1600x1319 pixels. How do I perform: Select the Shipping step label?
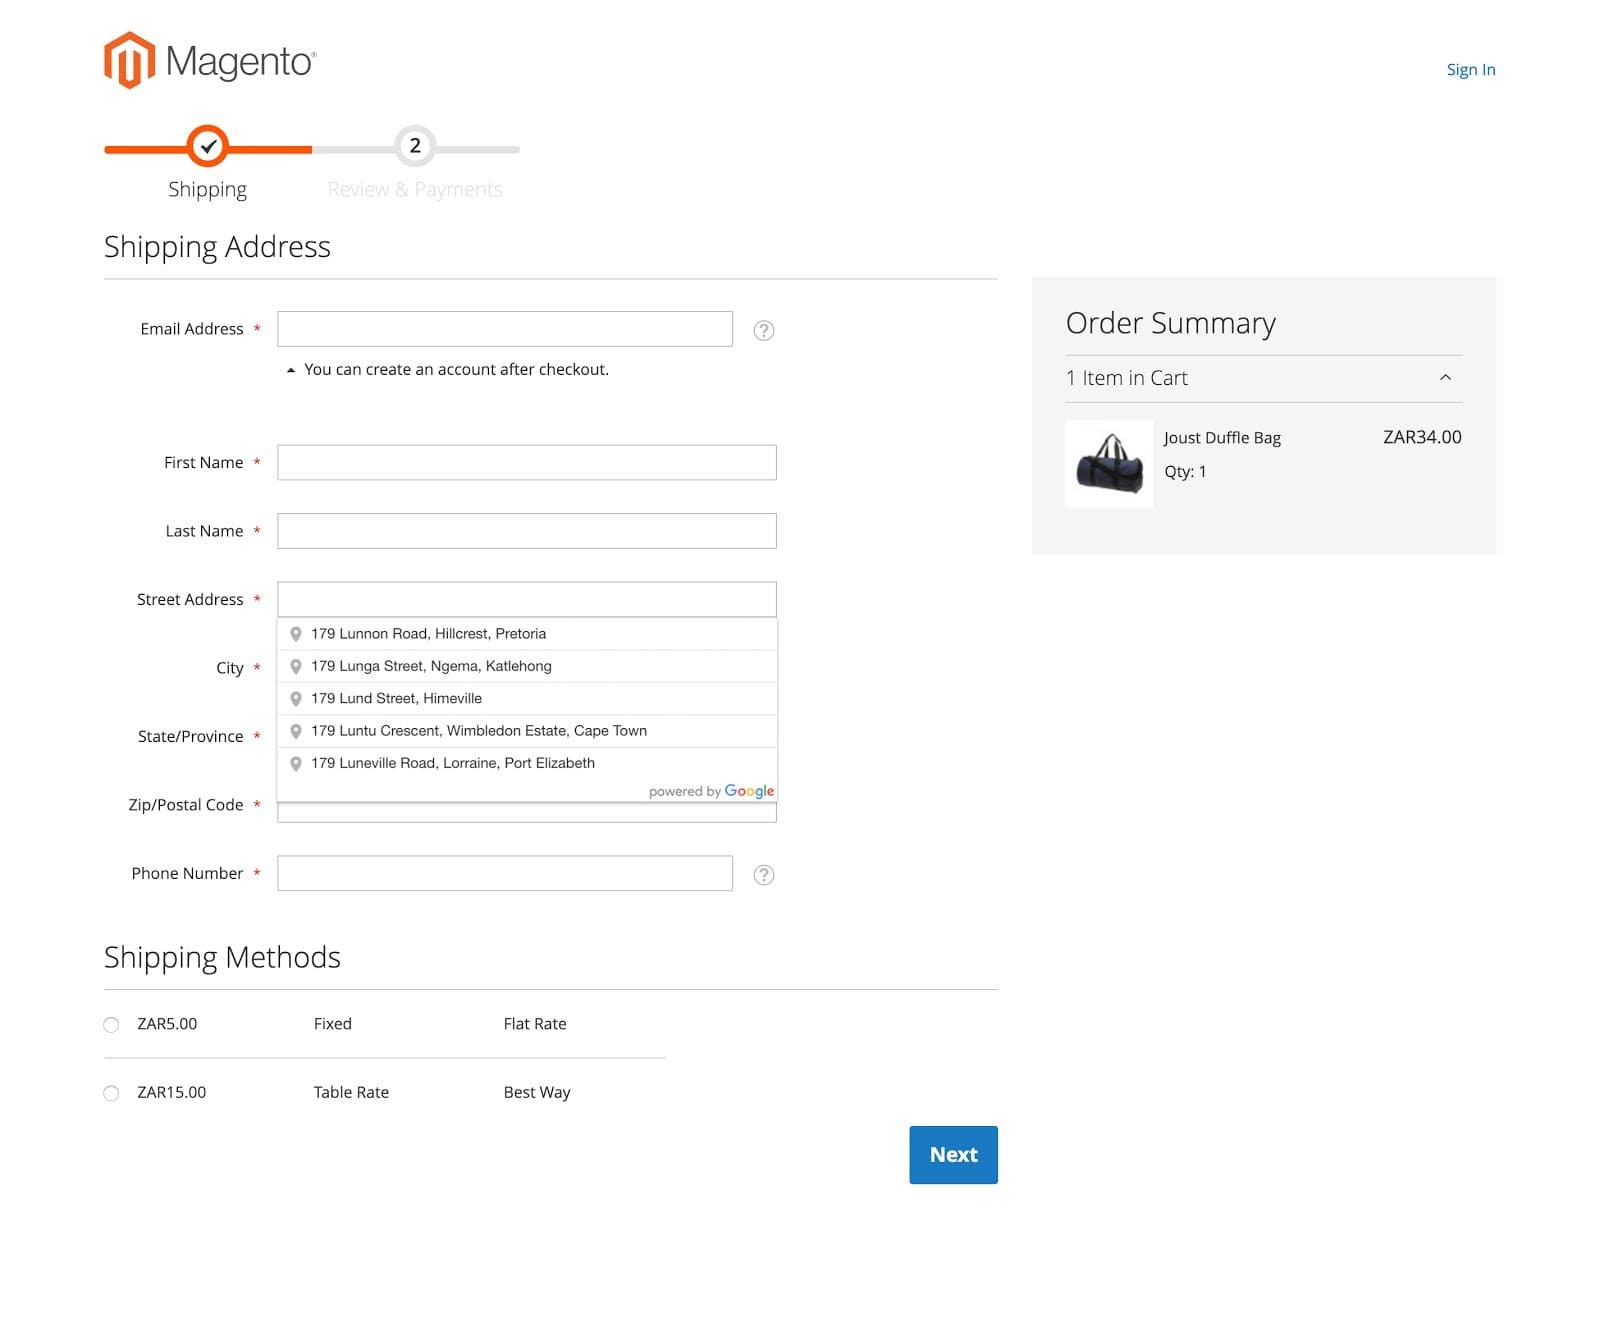point(208,189)
